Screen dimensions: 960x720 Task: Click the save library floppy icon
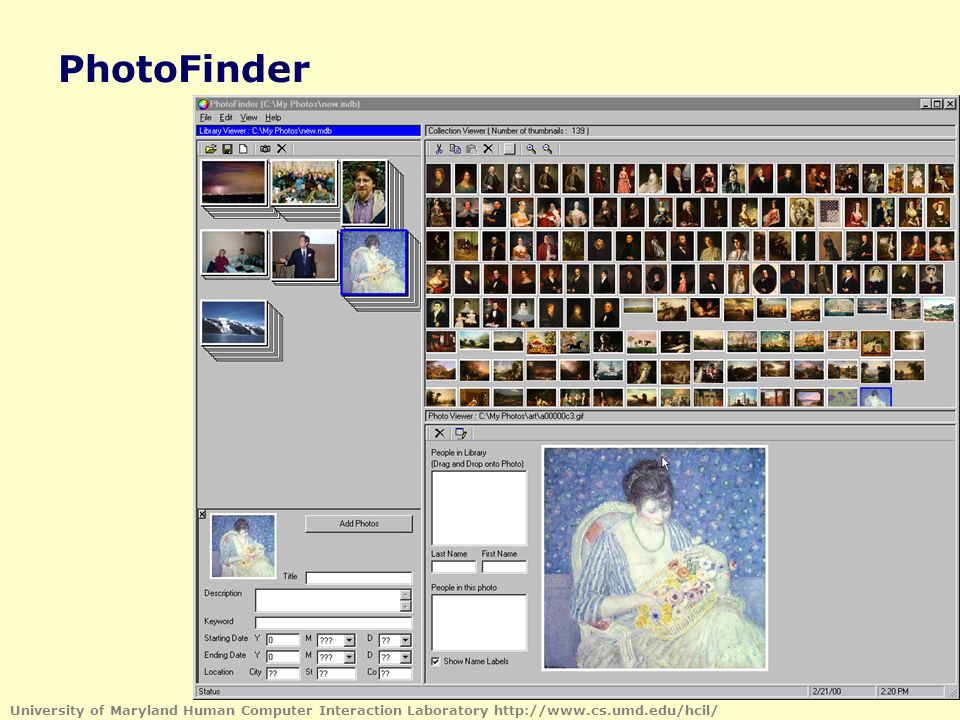pos(227,149)
